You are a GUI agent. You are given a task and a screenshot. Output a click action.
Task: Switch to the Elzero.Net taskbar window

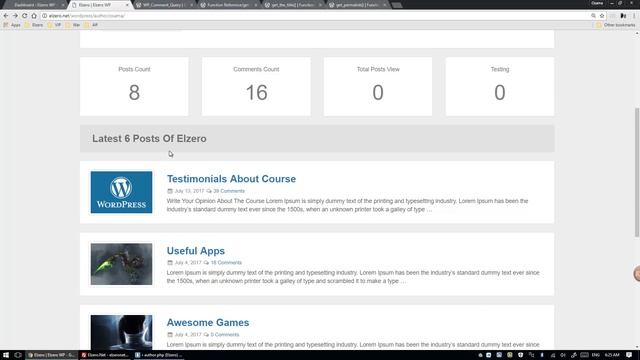coord(105,355)
